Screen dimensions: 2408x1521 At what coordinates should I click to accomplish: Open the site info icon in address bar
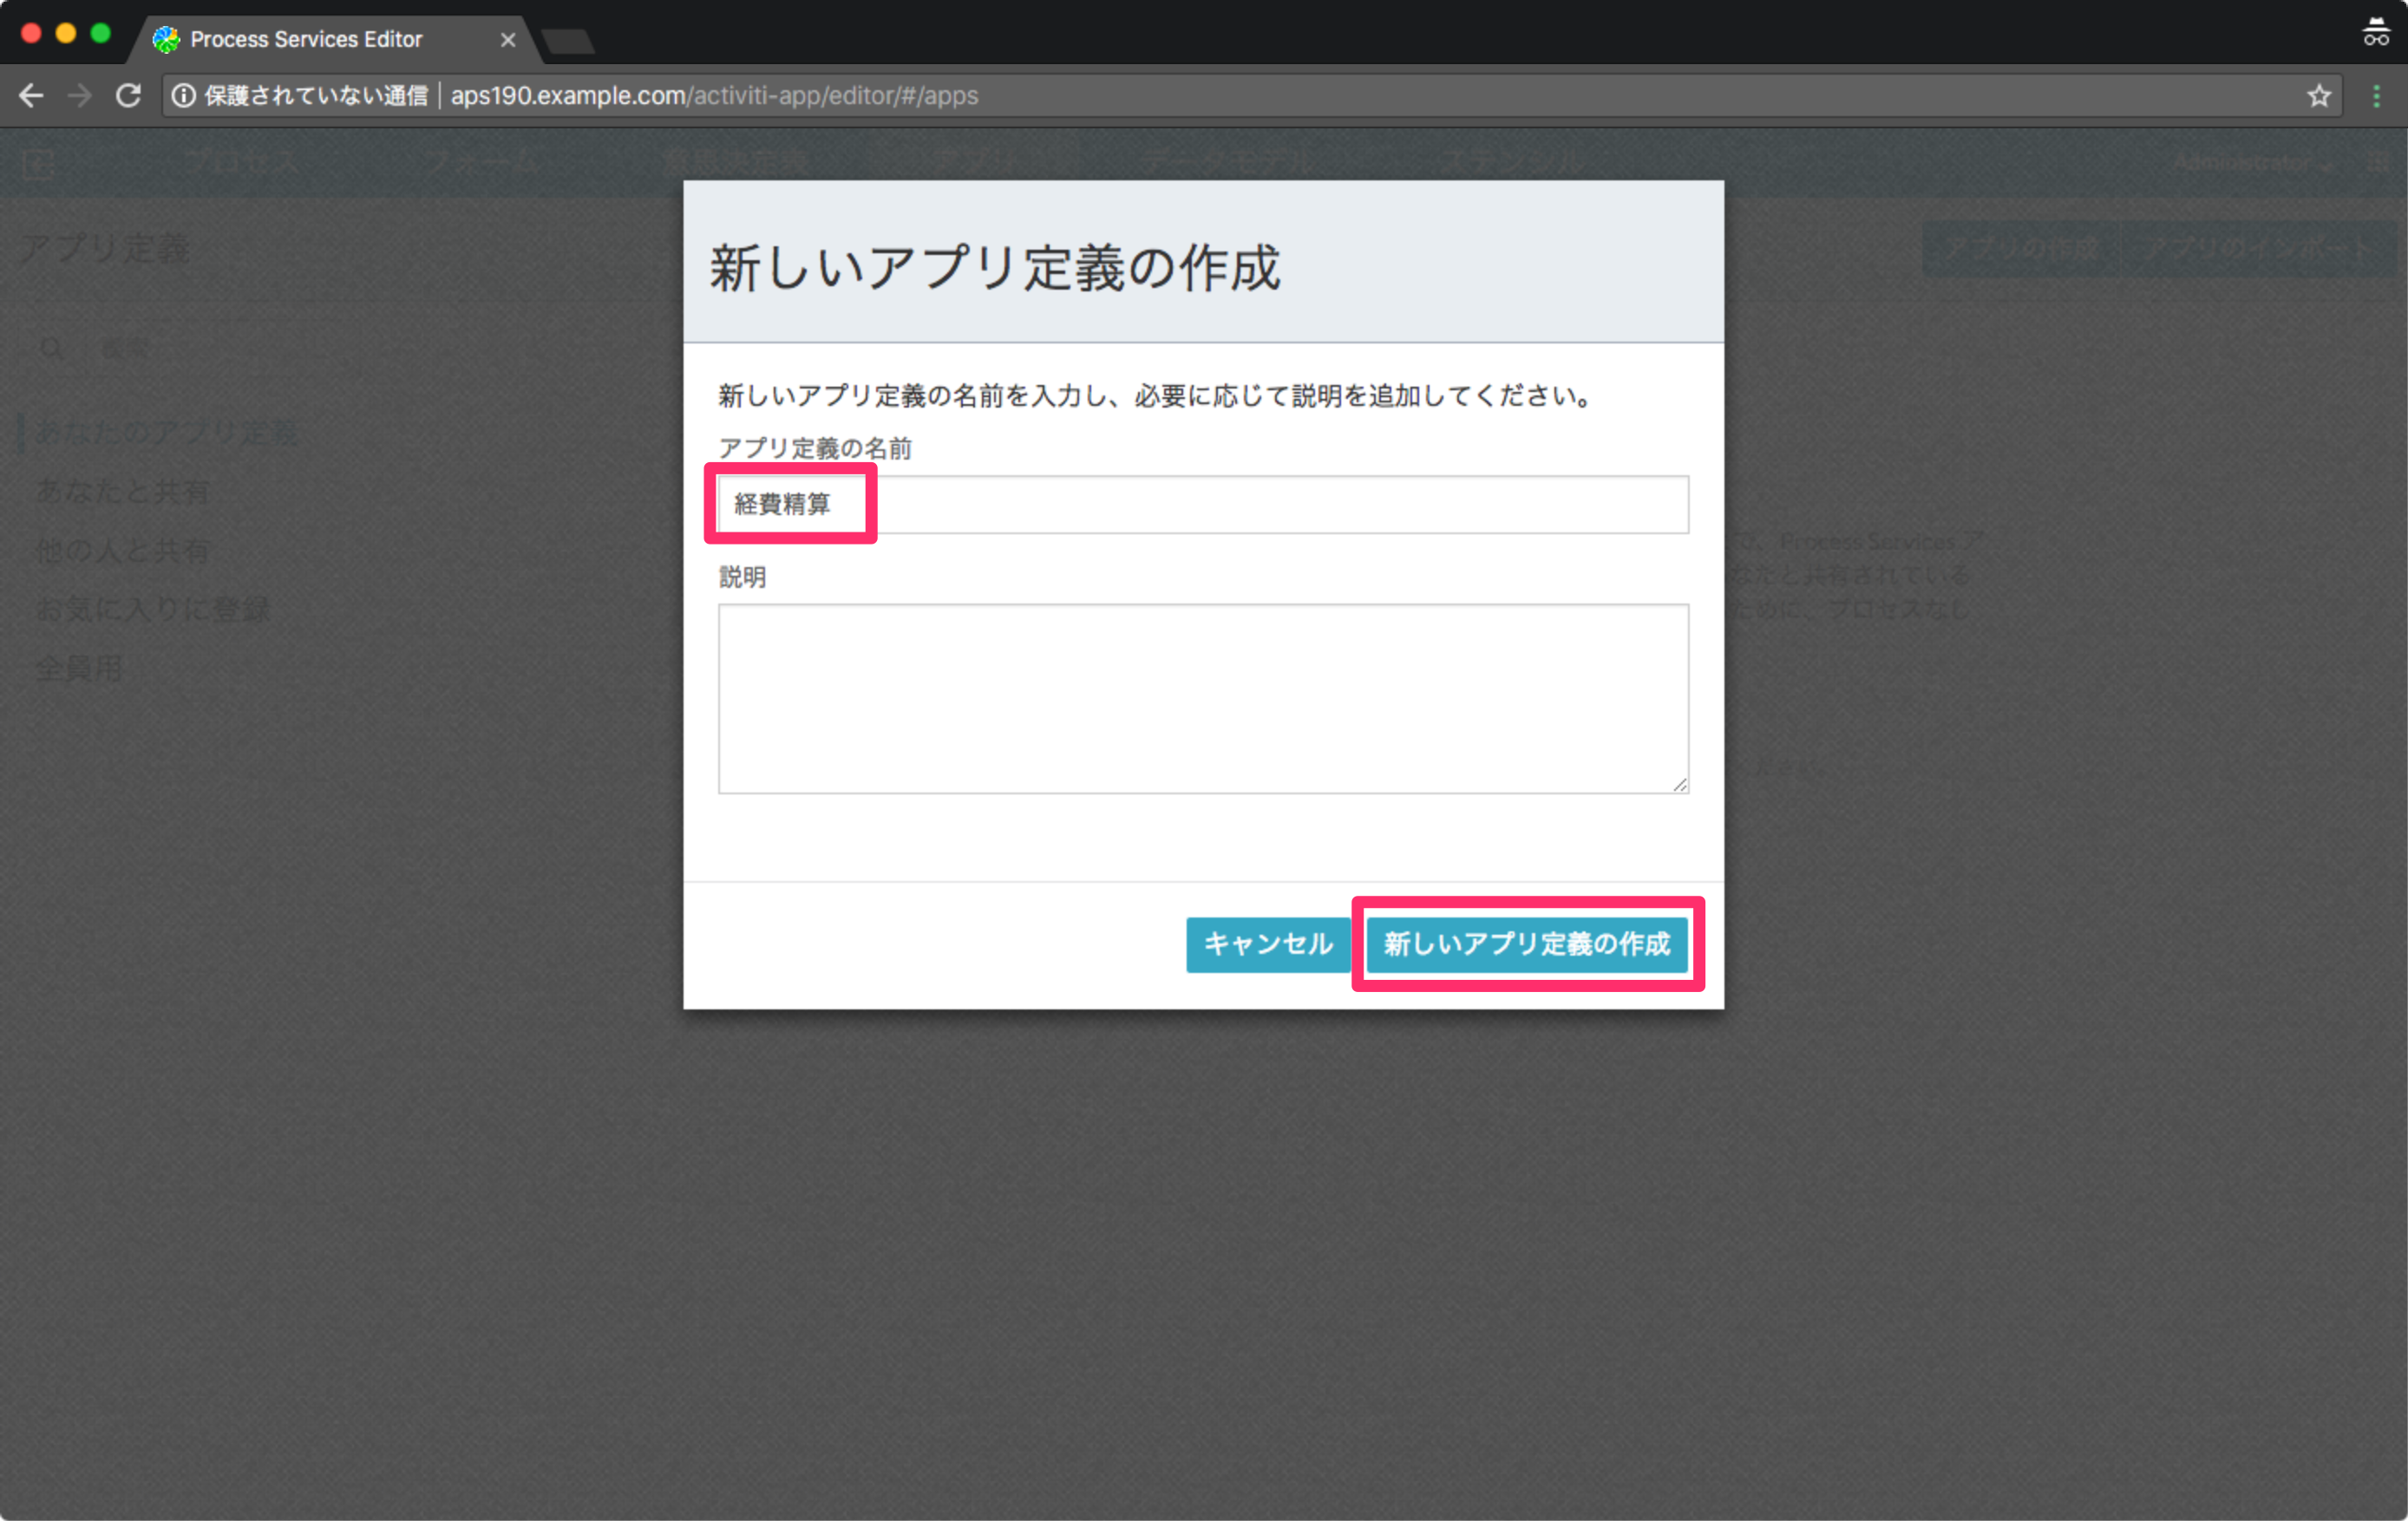(184, 96)
